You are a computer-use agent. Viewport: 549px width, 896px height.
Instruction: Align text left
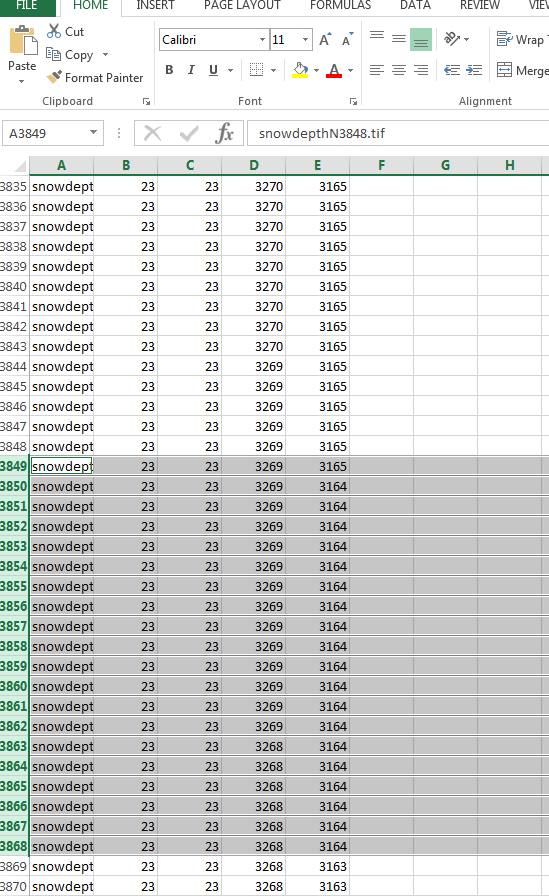376,70
